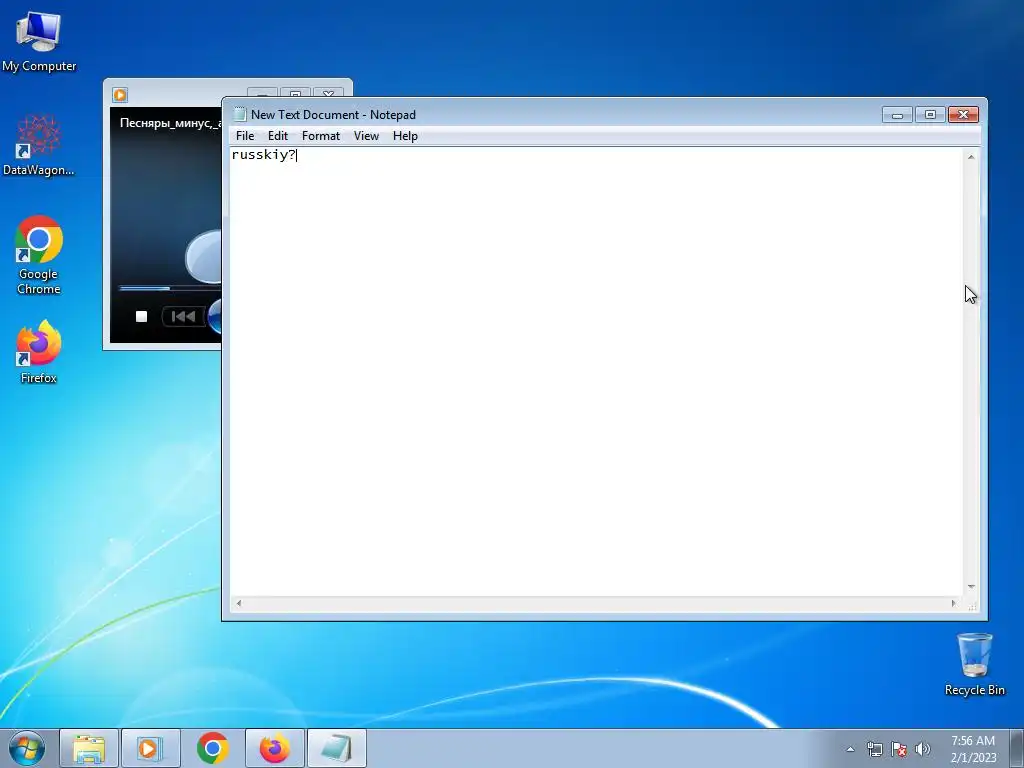Open the Windows Start menu
This screenshot has height=768, width=1024.
tap(27, 748)
